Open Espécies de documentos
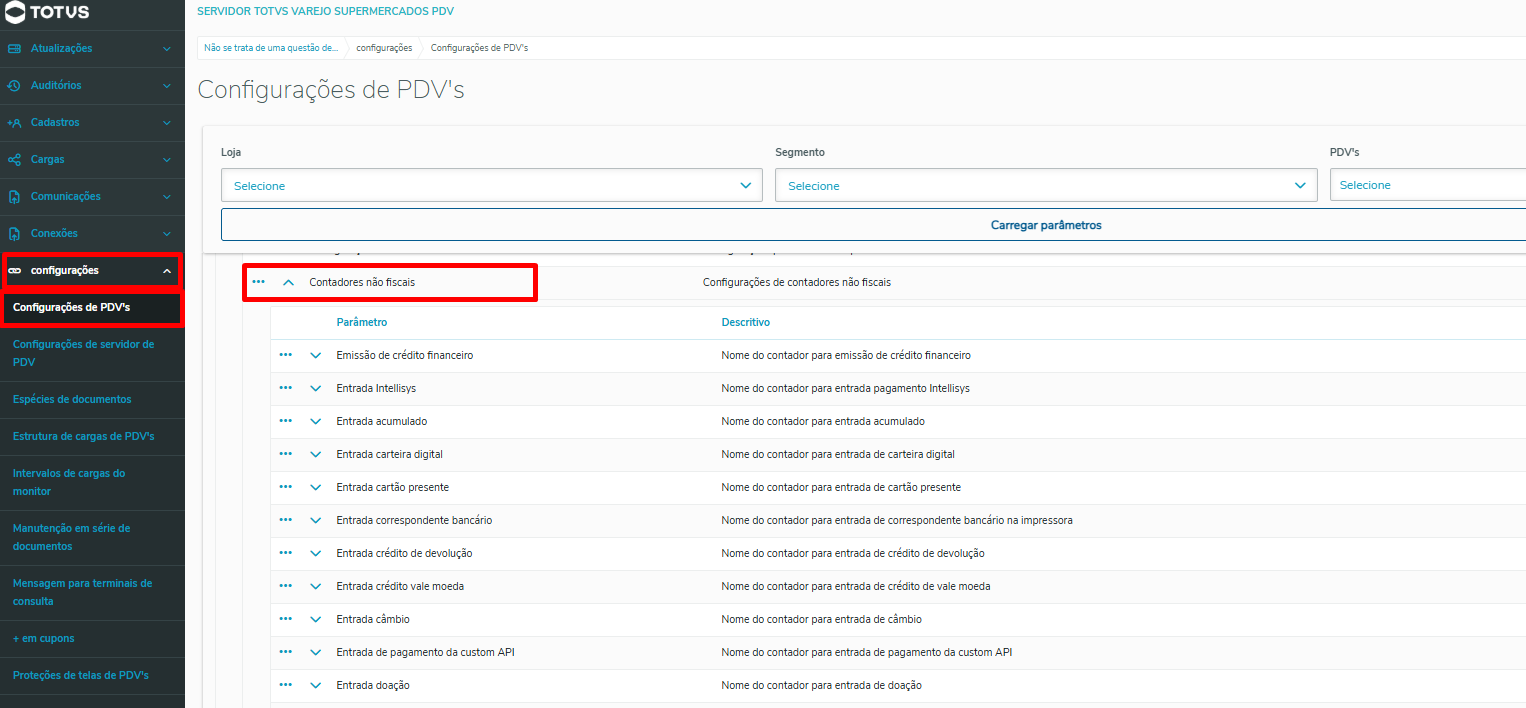 point(92,399)
